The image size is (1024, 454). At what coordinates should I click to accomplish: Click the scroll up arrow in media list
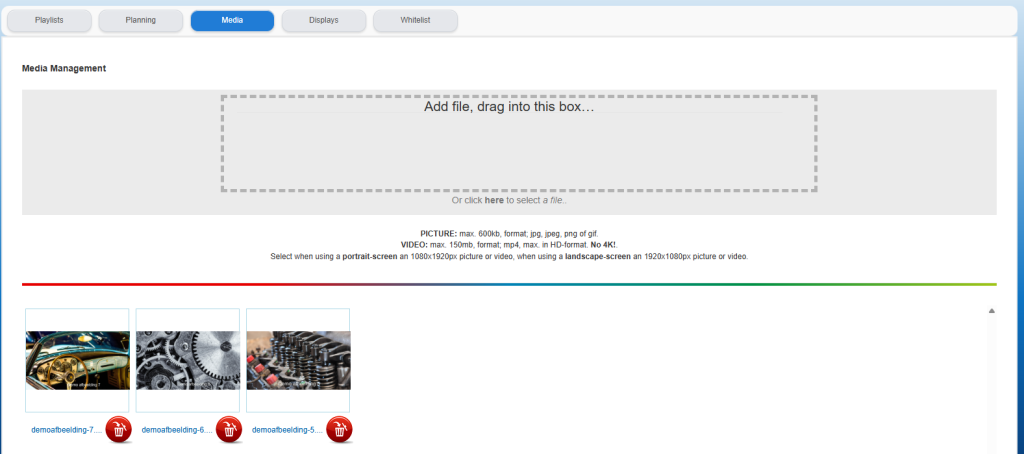[991, 311]
